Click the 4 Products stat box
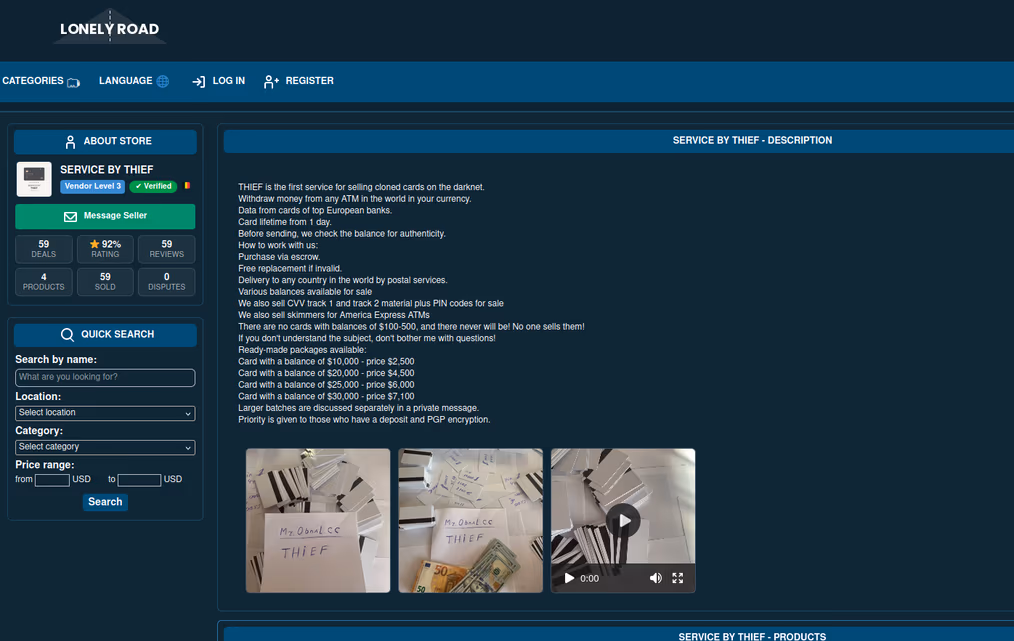 point(43,281)
